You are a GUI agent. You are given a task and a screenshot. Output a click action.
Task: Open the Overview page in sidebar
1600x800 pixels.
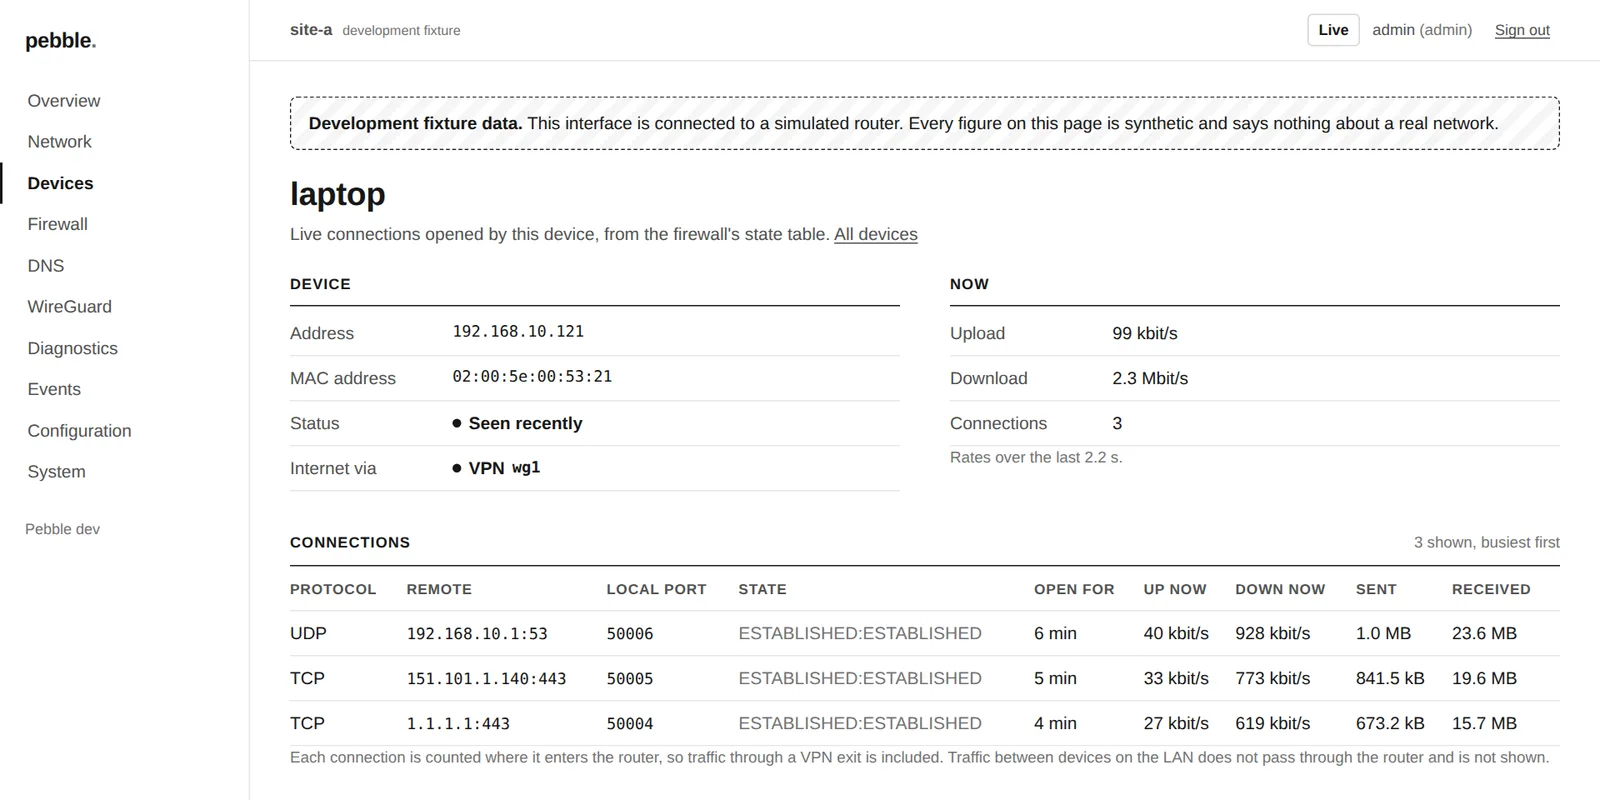click(x=64, y=101)
